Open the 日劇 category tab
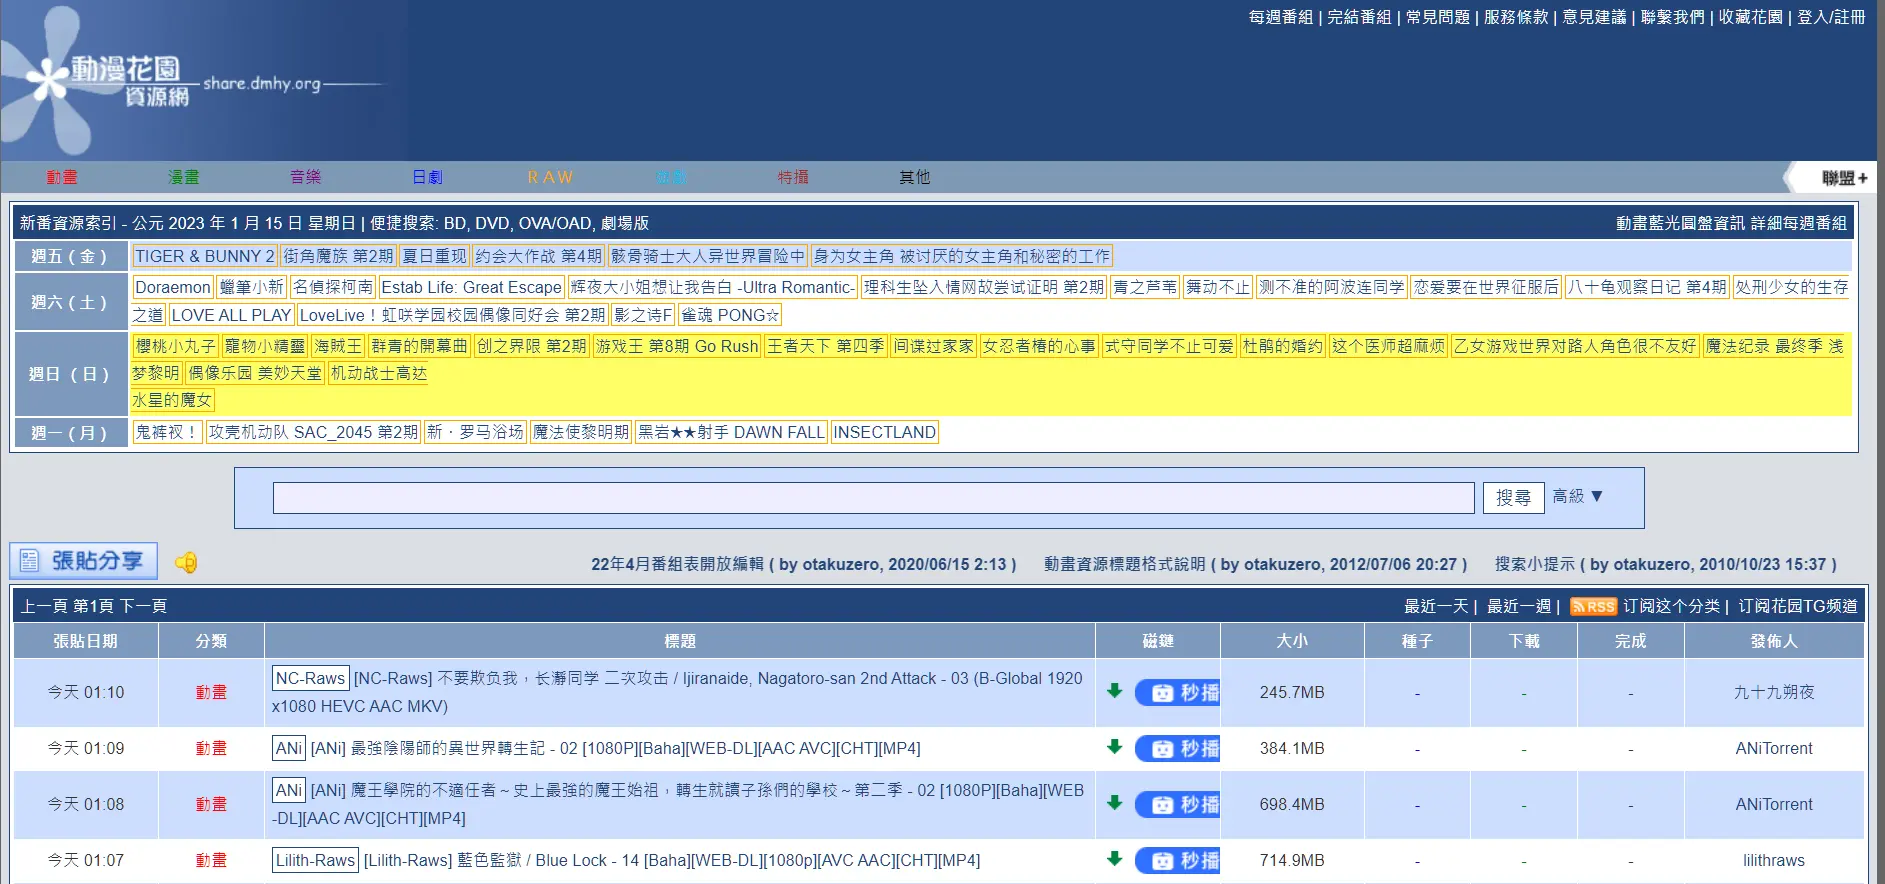 [427, 177]
